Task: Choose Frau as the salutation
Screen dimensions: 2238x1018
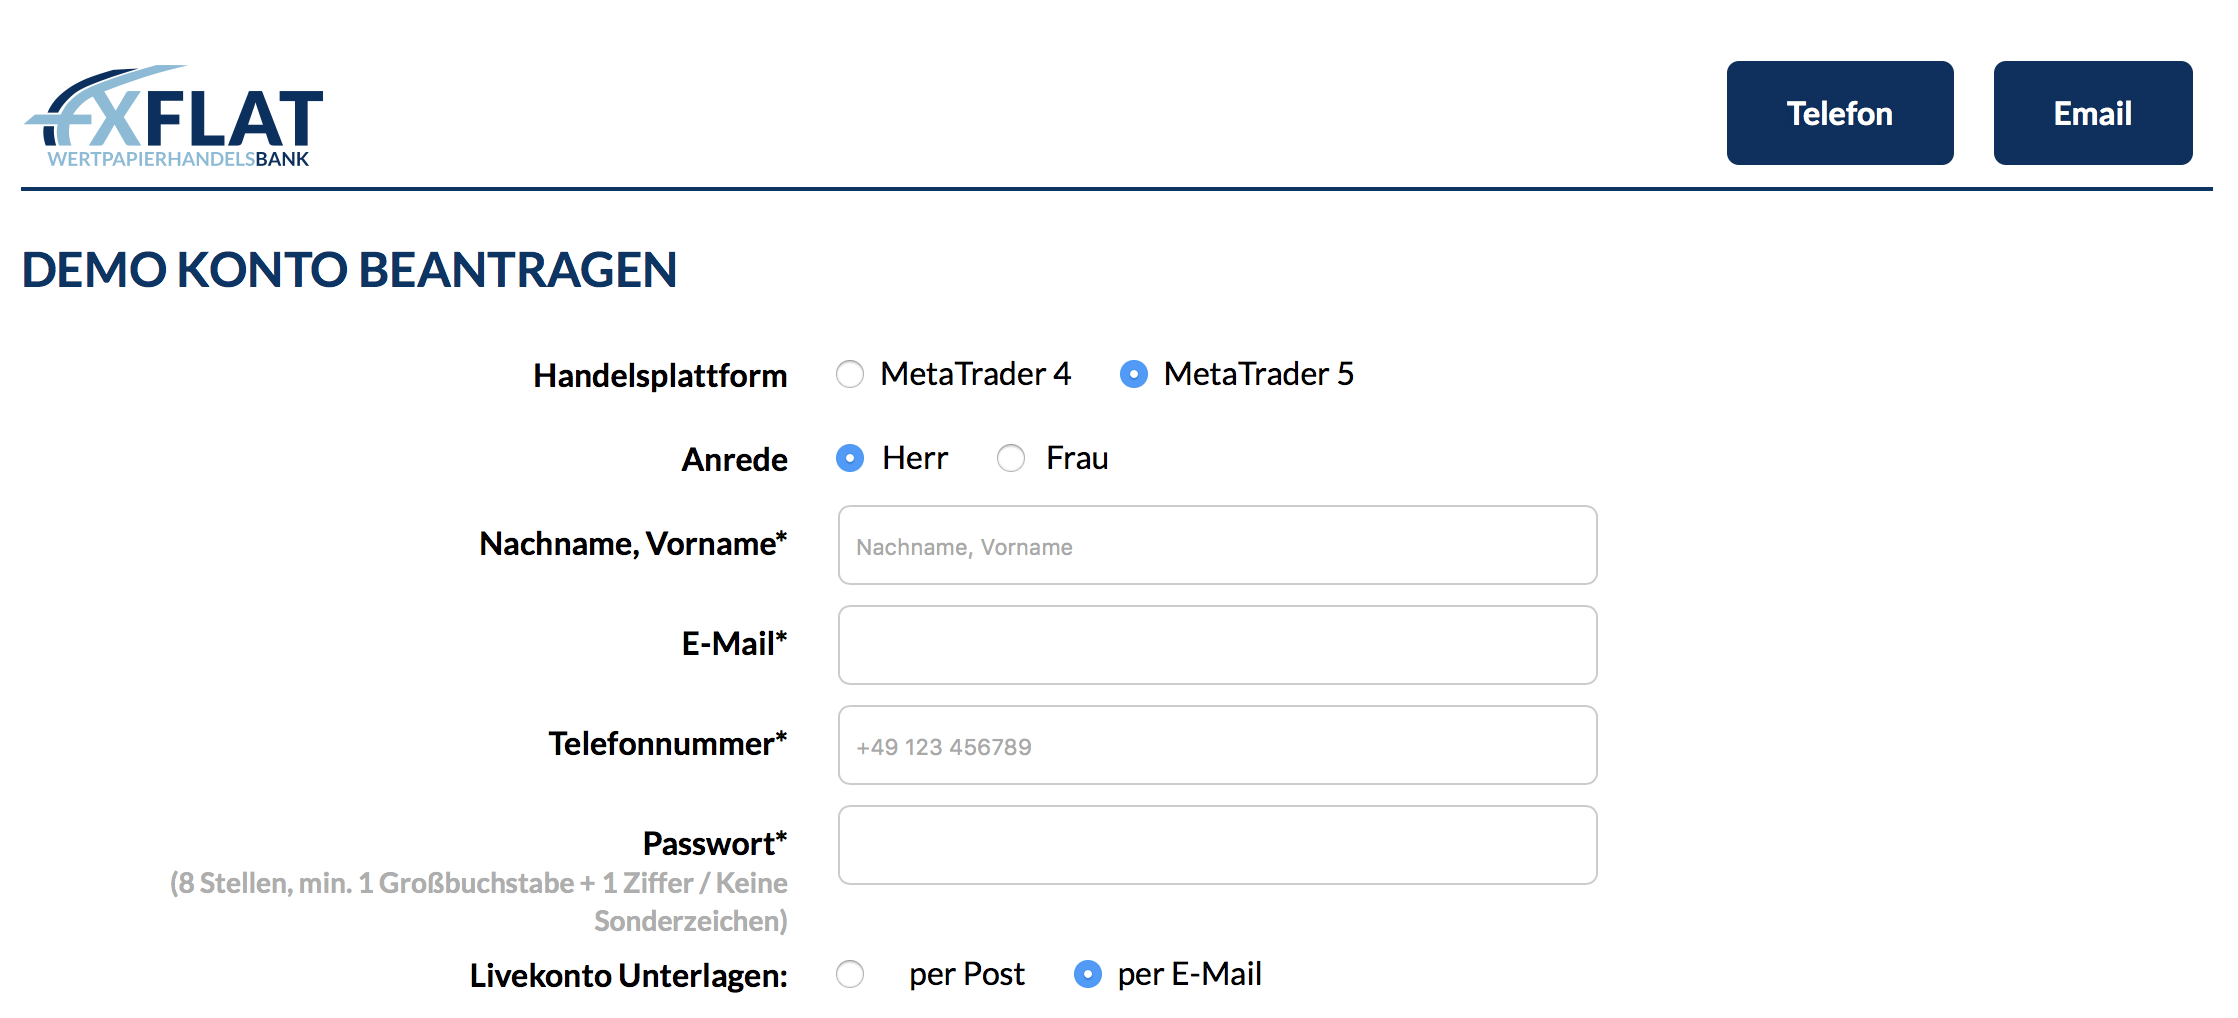Action: (x=1011, y=458)
